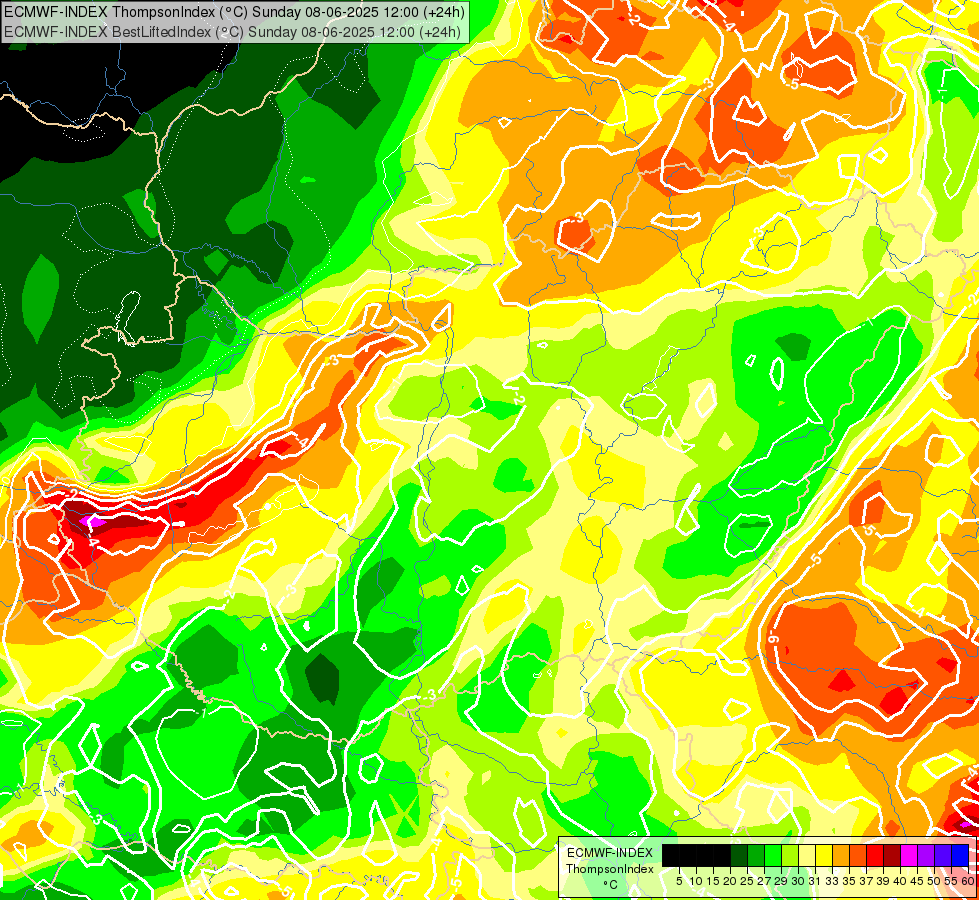Click the ThompsonIndex title line at top
This screenshot has width=979, height=900.
[234, 12]
